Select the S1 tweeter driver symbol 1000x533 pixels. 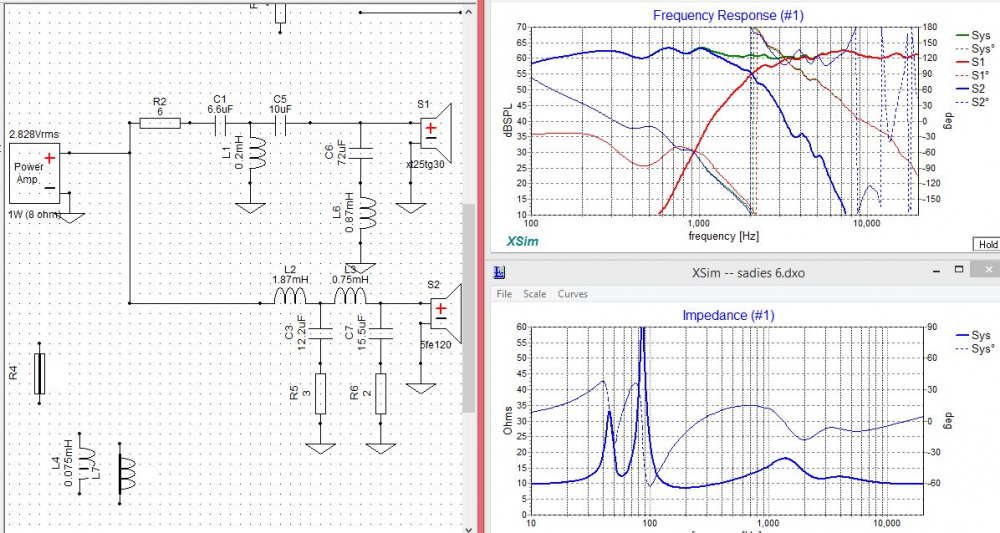[435, 128]
